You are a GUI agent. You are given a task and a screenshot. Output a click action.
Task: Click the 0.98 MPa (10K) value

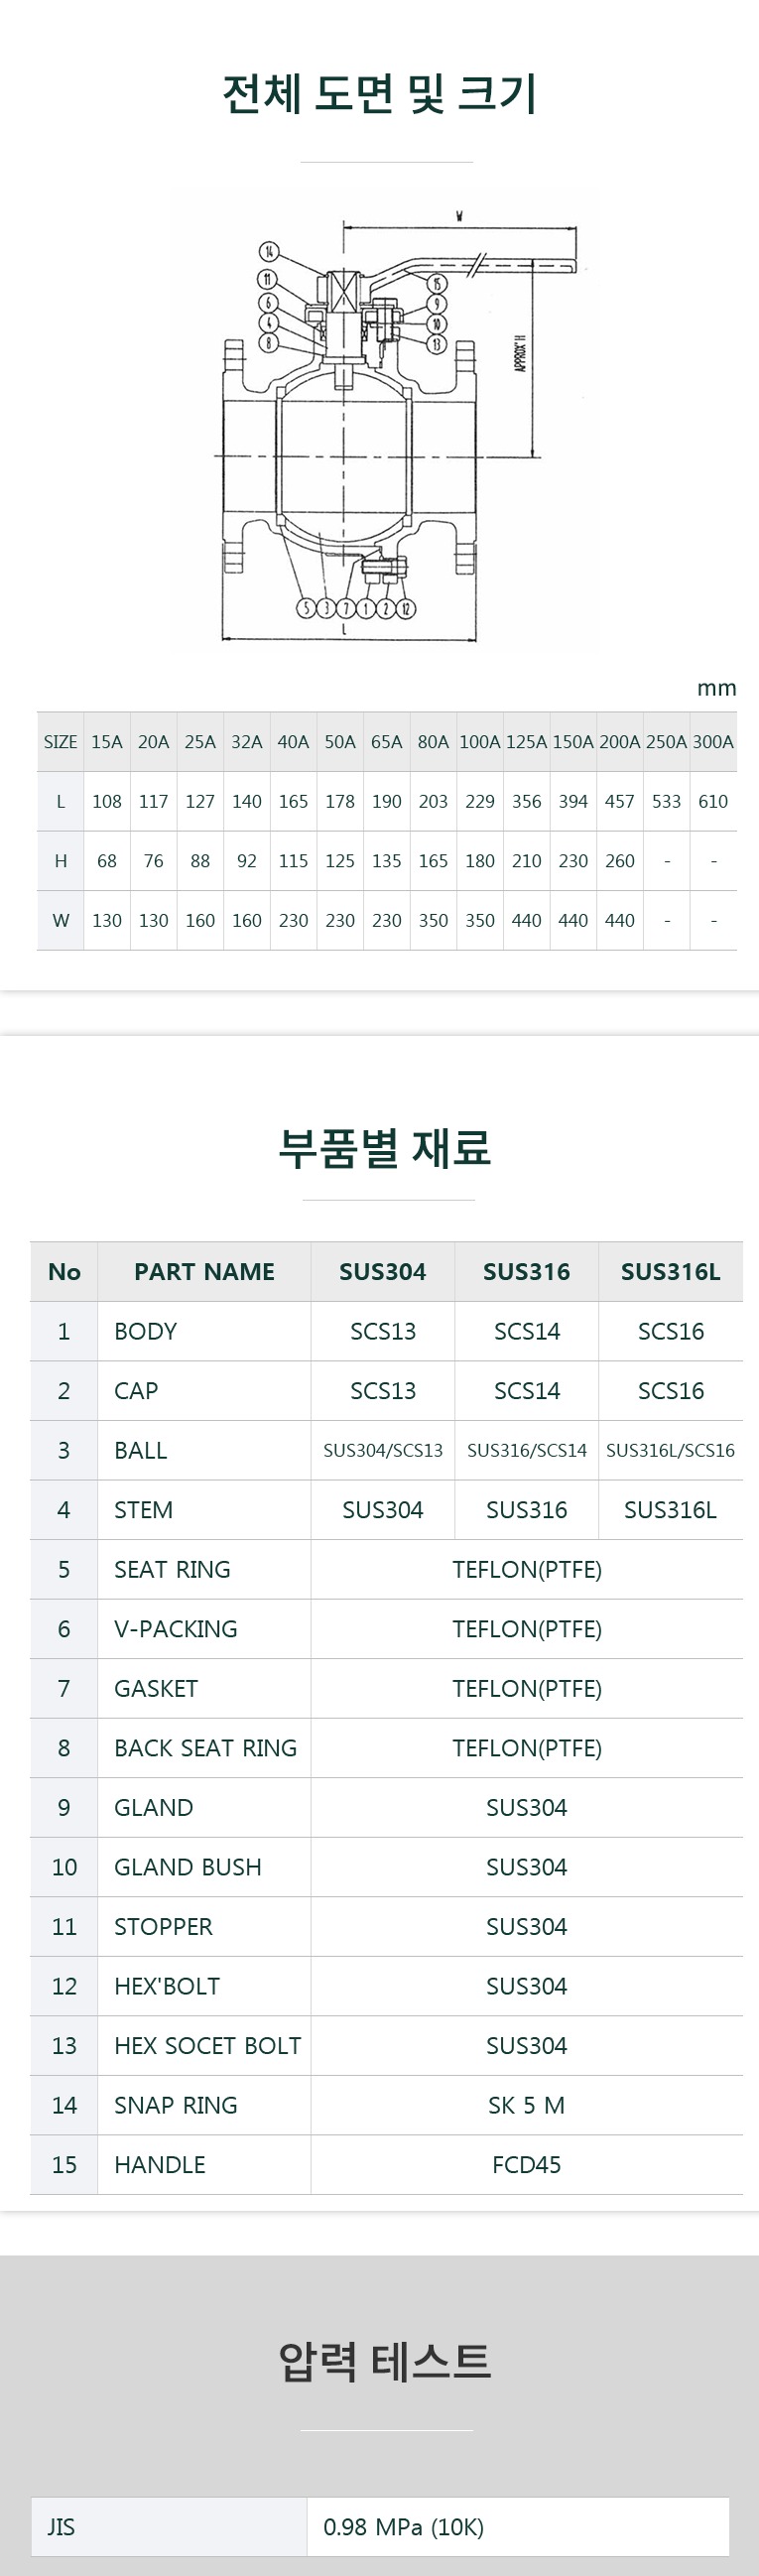click(x=403, y=2526)
